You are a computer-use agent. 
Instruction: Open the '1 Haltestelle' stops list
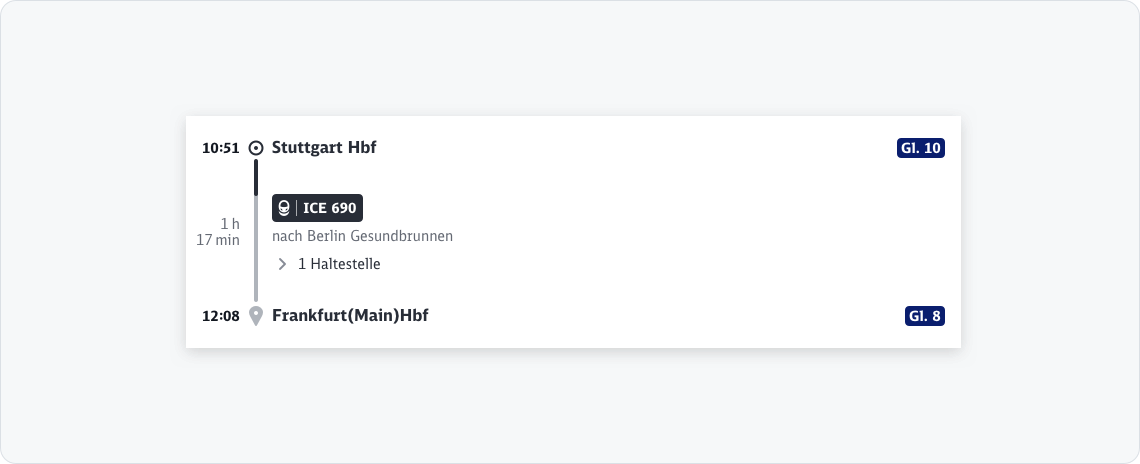[x=339, y=264]
